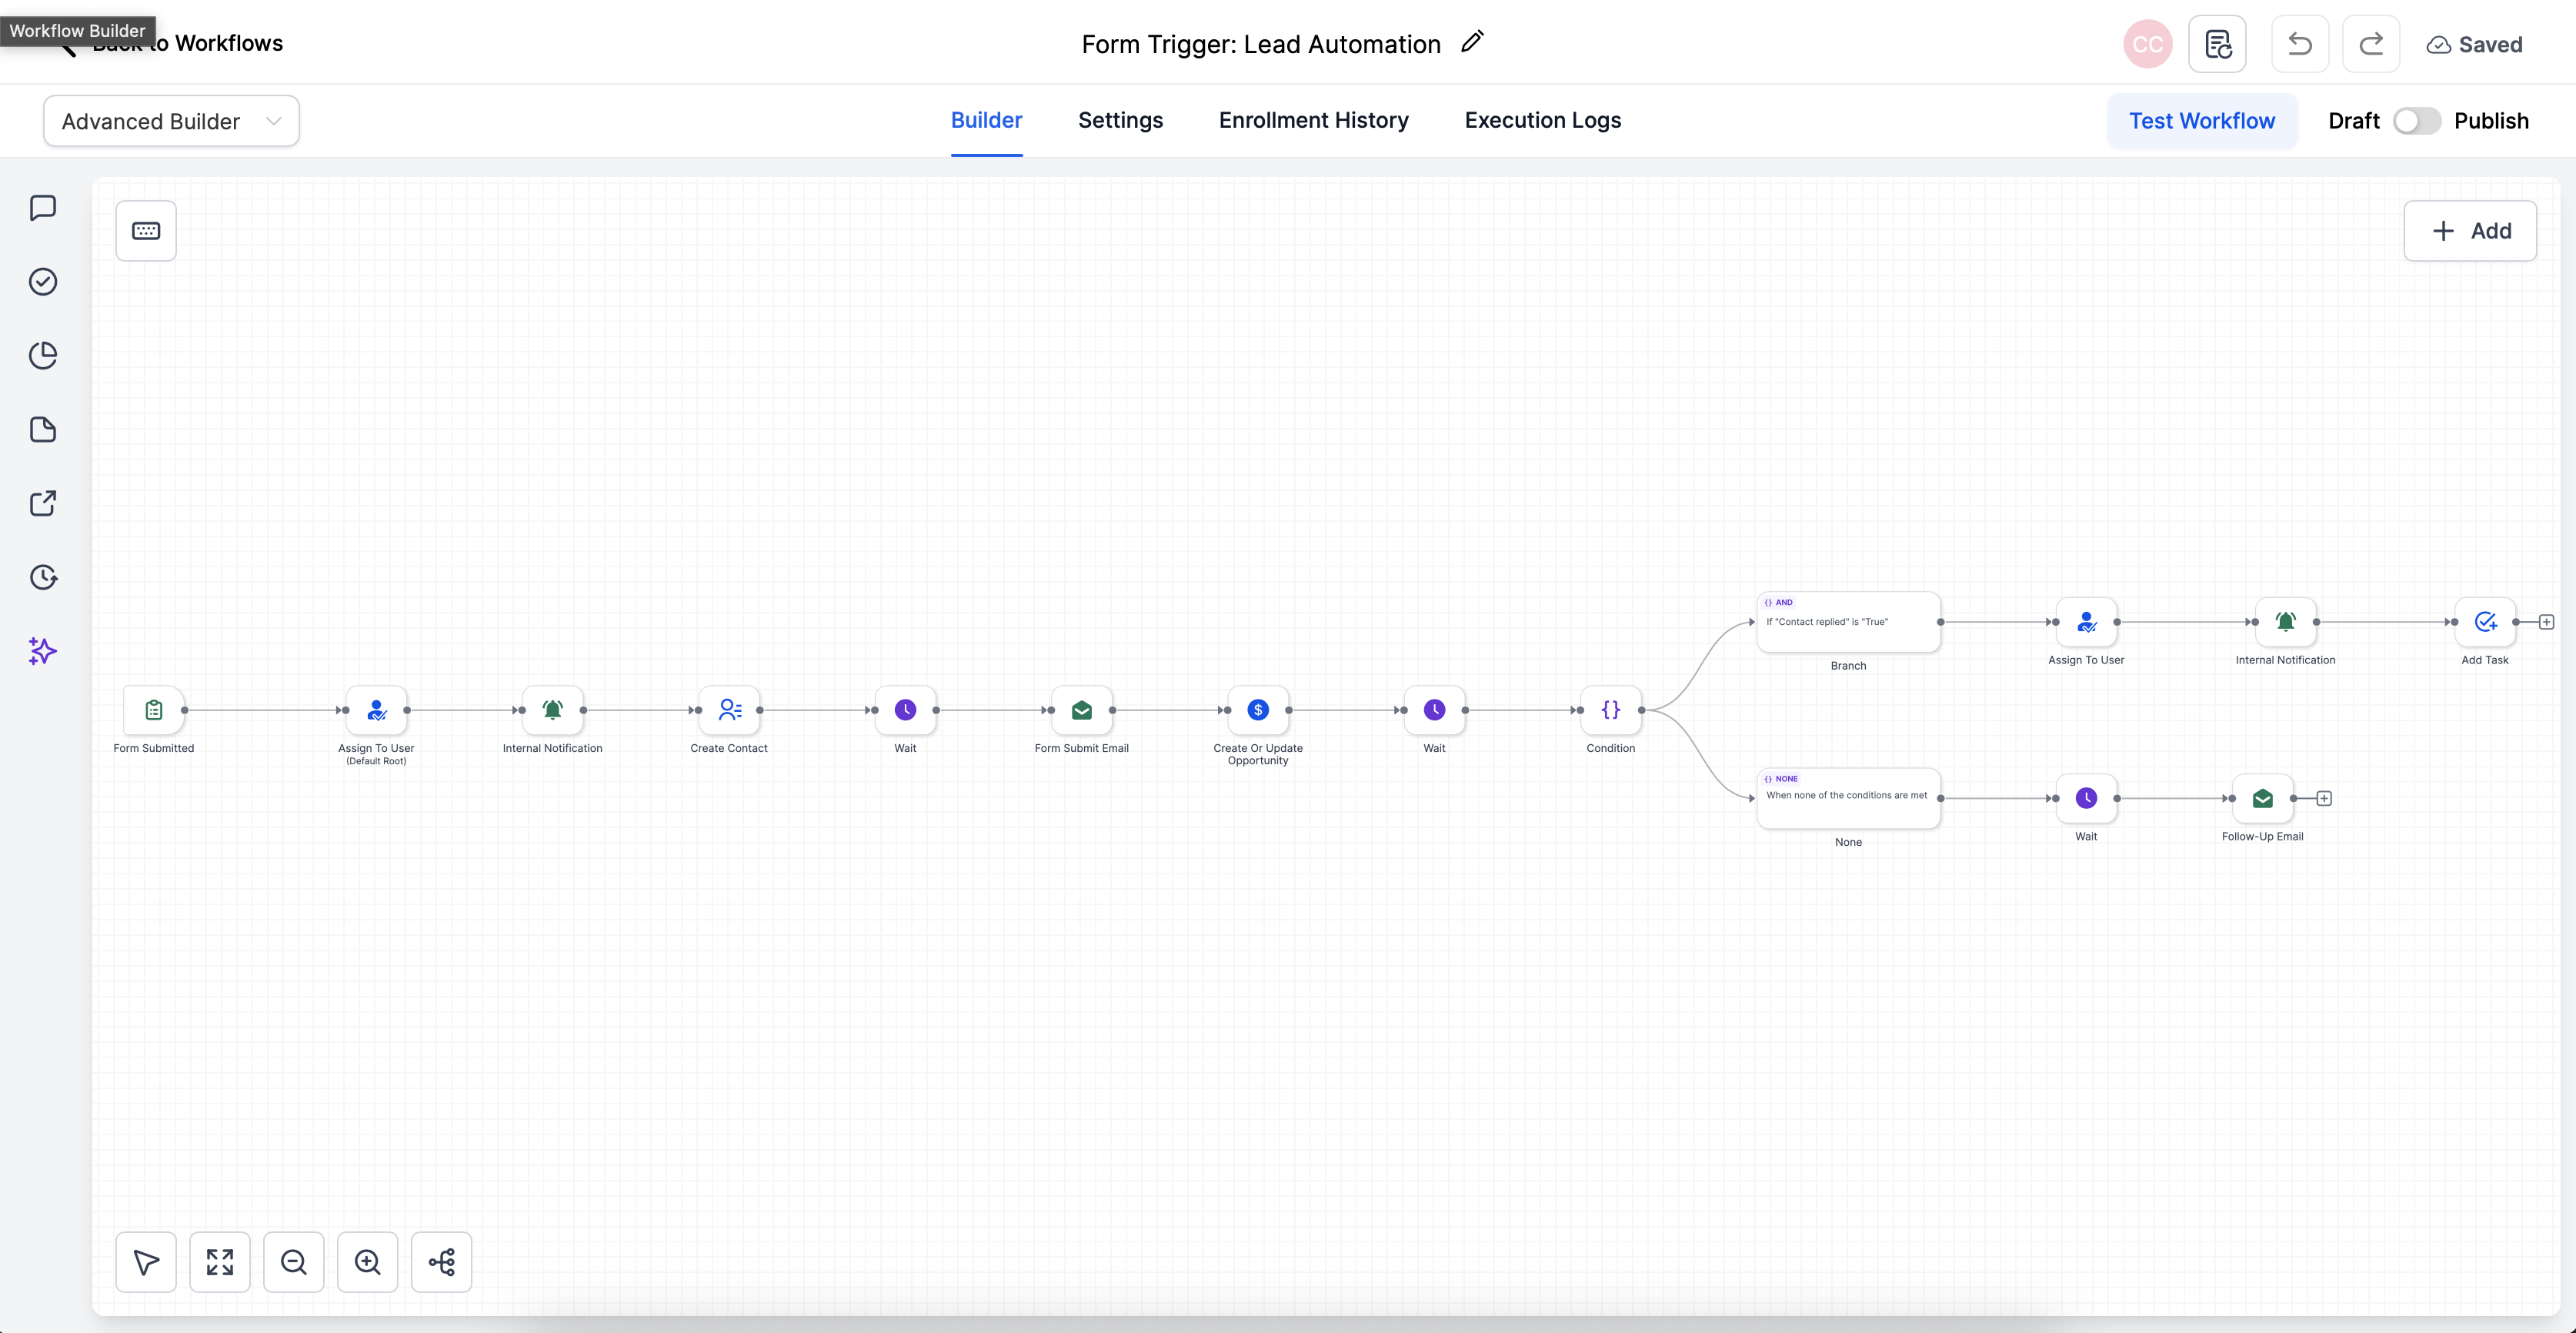Screen dimensions: 2576x1333
Task: Open the comments sidebar icon
Action: pyautogui.click(x=43, y=208)
